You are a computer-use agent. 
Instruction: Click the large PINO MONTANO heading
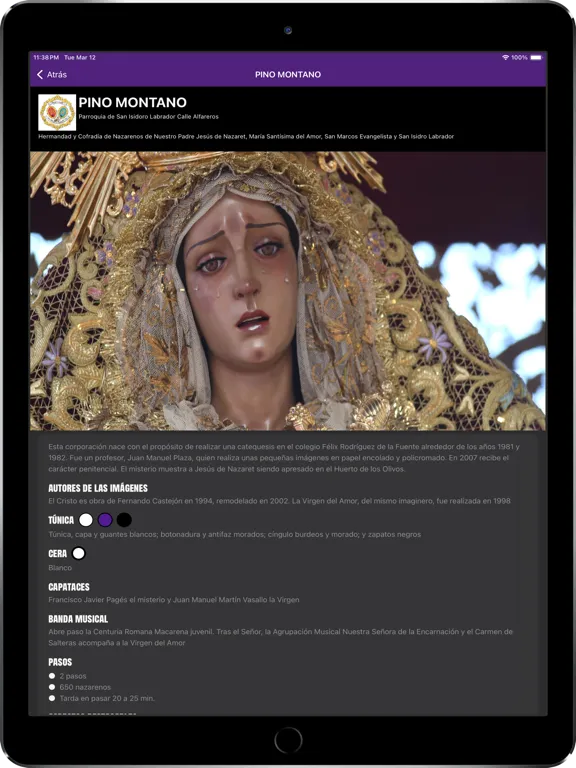click(x=132, y=102)
